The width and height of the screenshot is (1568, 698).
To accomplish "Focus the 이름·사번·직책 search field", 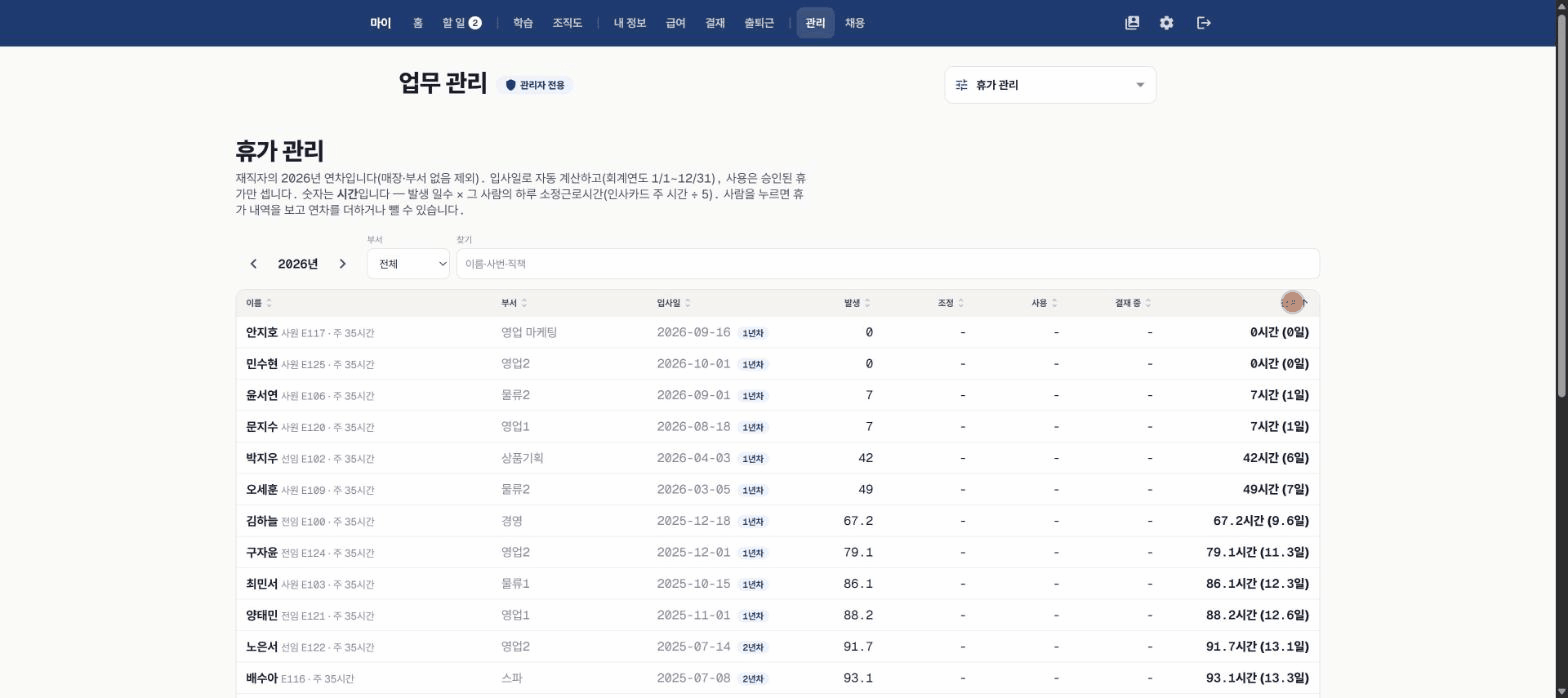I will point(888,264).
